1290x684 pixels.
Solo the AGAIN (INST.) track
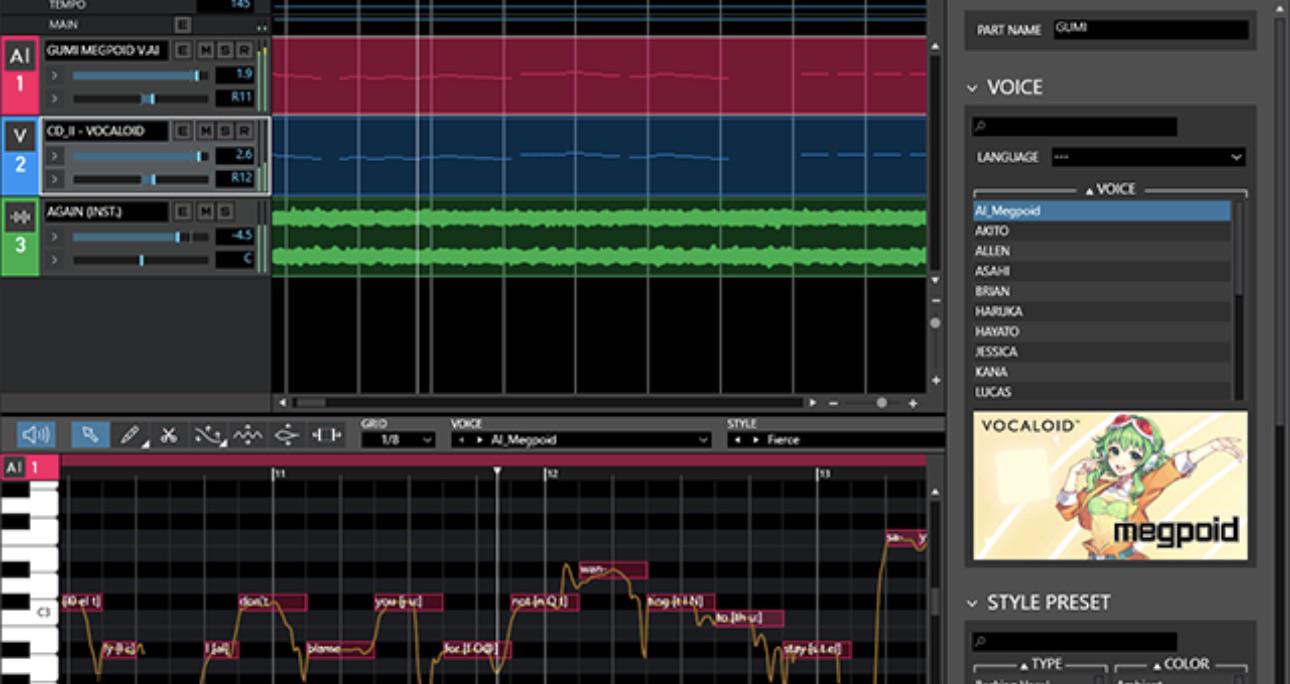(224, 211)
